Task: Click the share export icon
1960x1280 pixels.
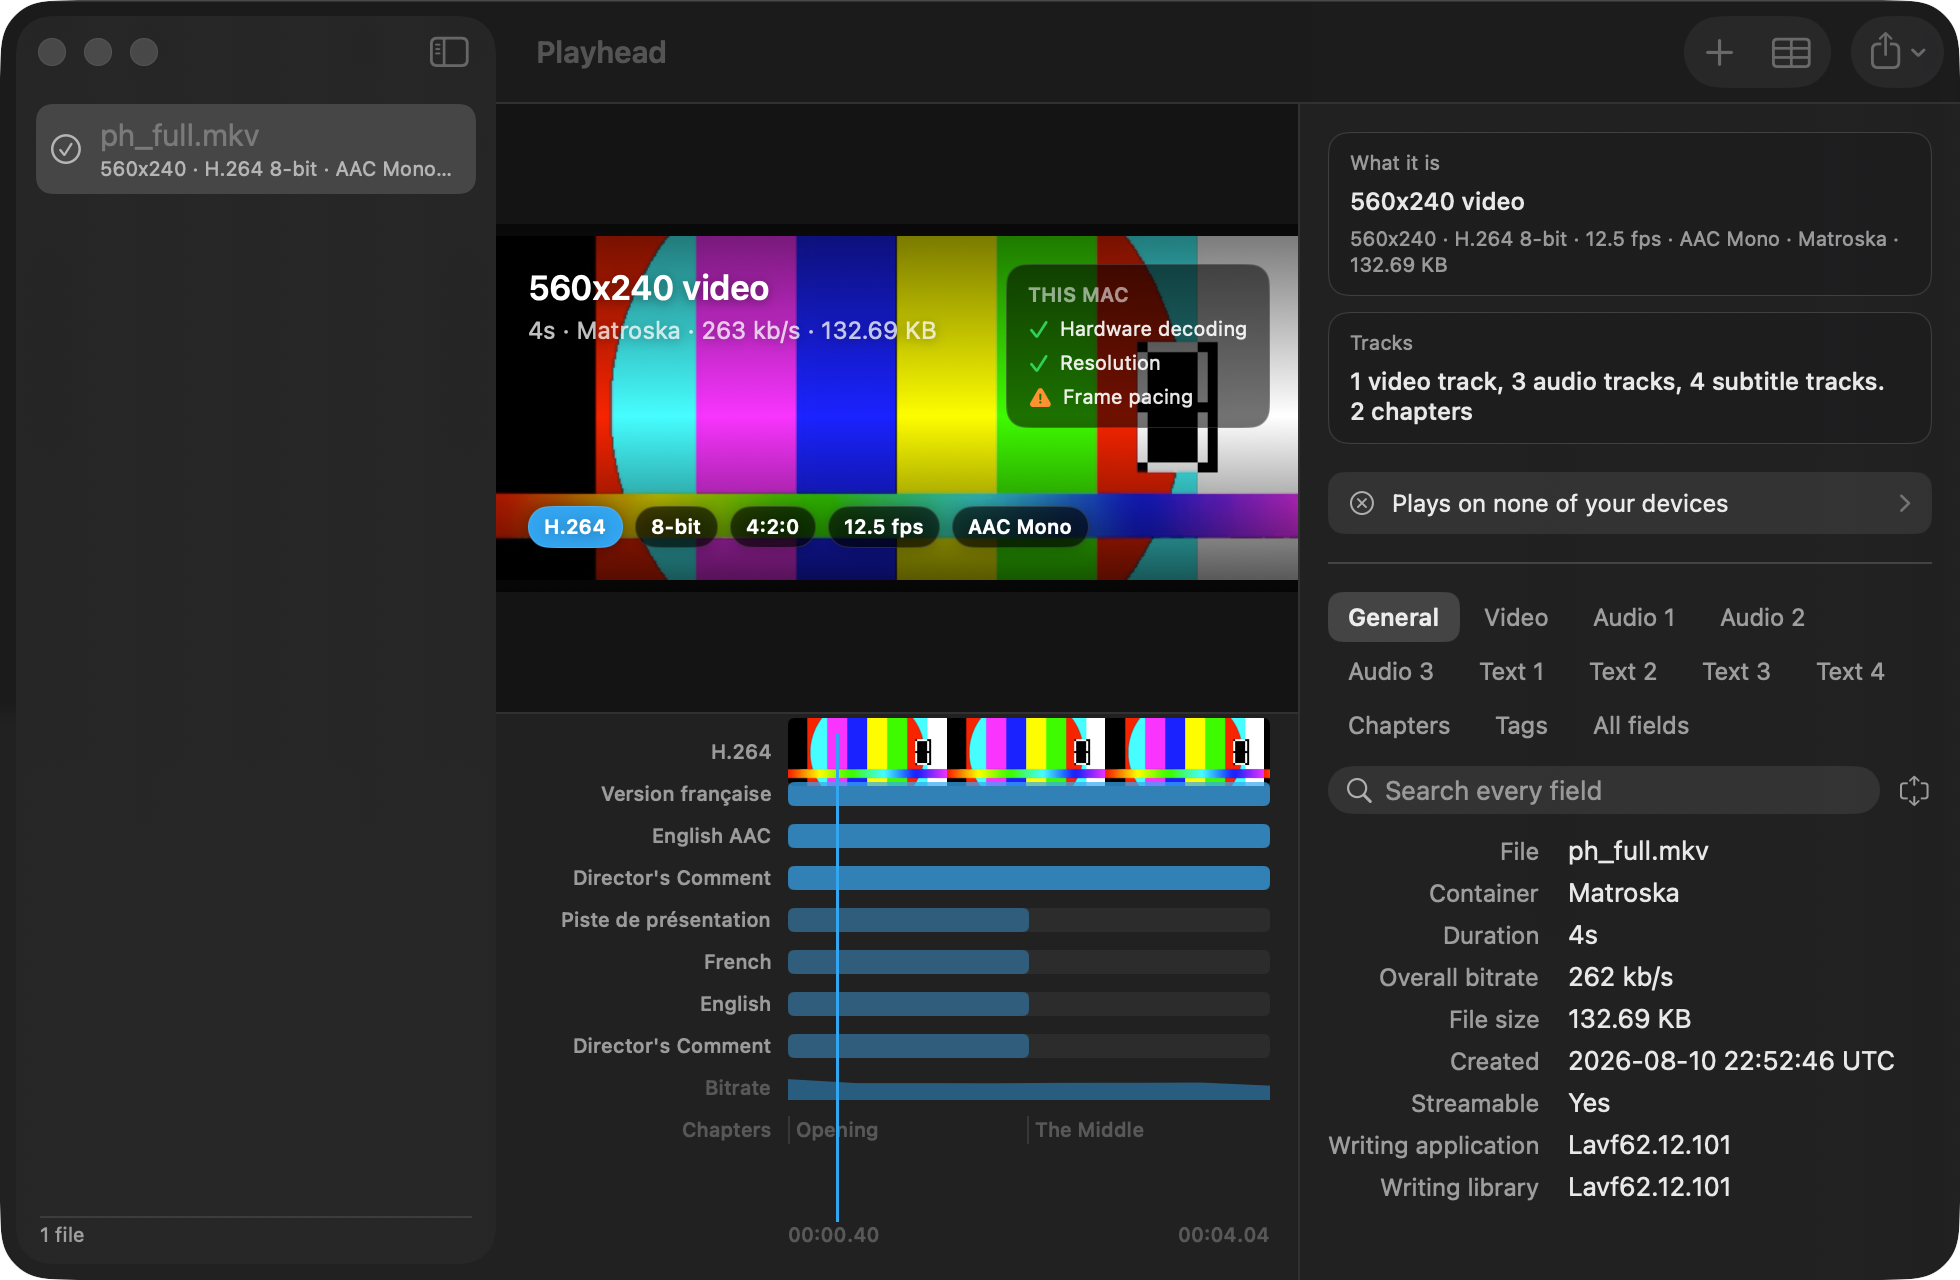Action: (x=1885, y=51)
